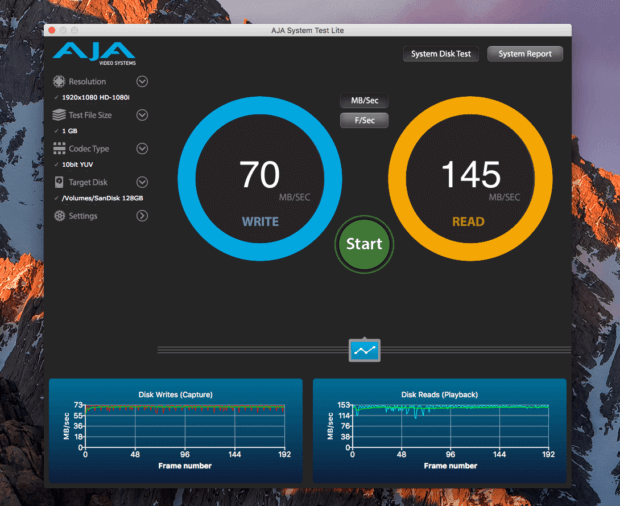Open the System Report tab
This screenshot has width=620, height=506.
coord(525,54)
